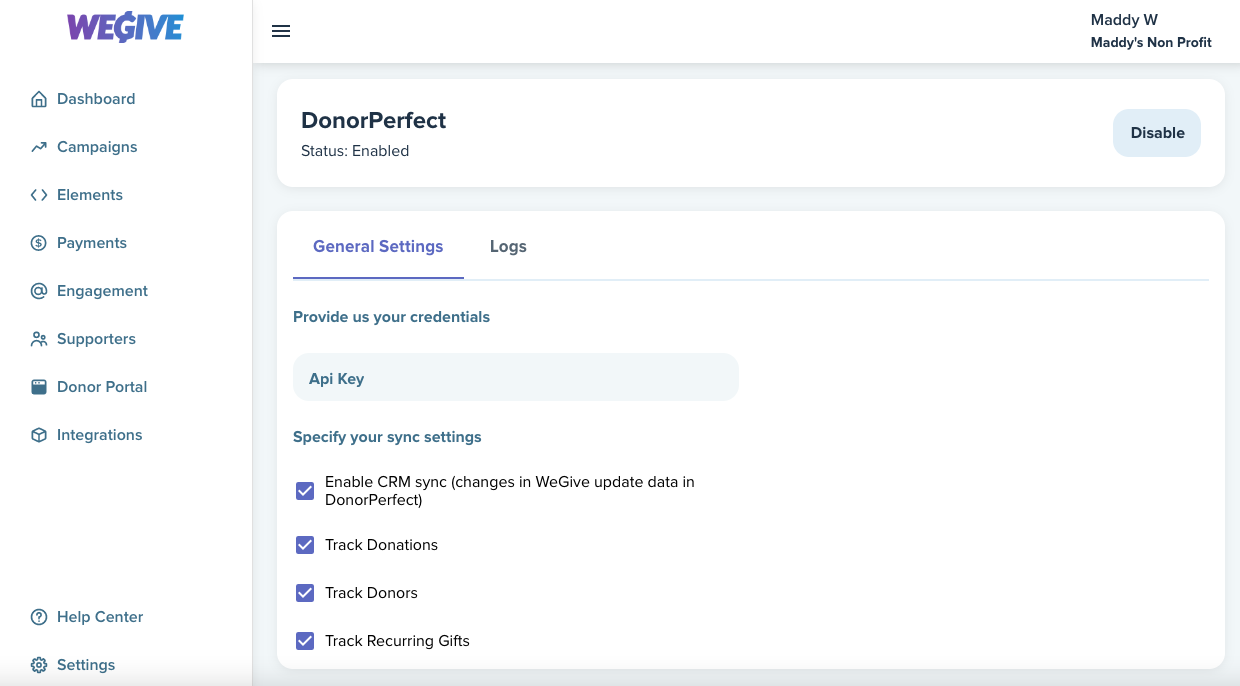Viewport: 1240px width, 686px height.
Task: Click the Status: Enabled text
Action: 355,151
